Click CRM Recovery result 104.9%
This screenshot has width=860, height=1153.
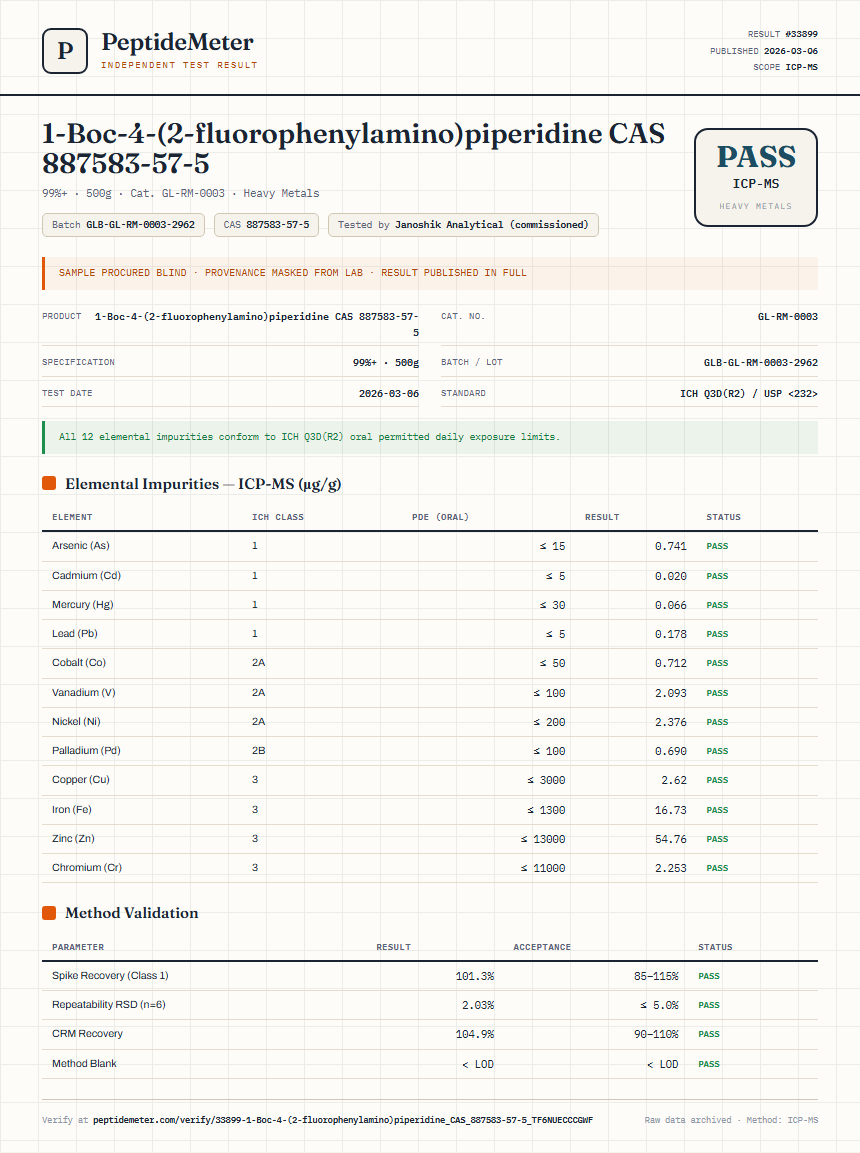pyautogui.click(x=475, y=1034)
